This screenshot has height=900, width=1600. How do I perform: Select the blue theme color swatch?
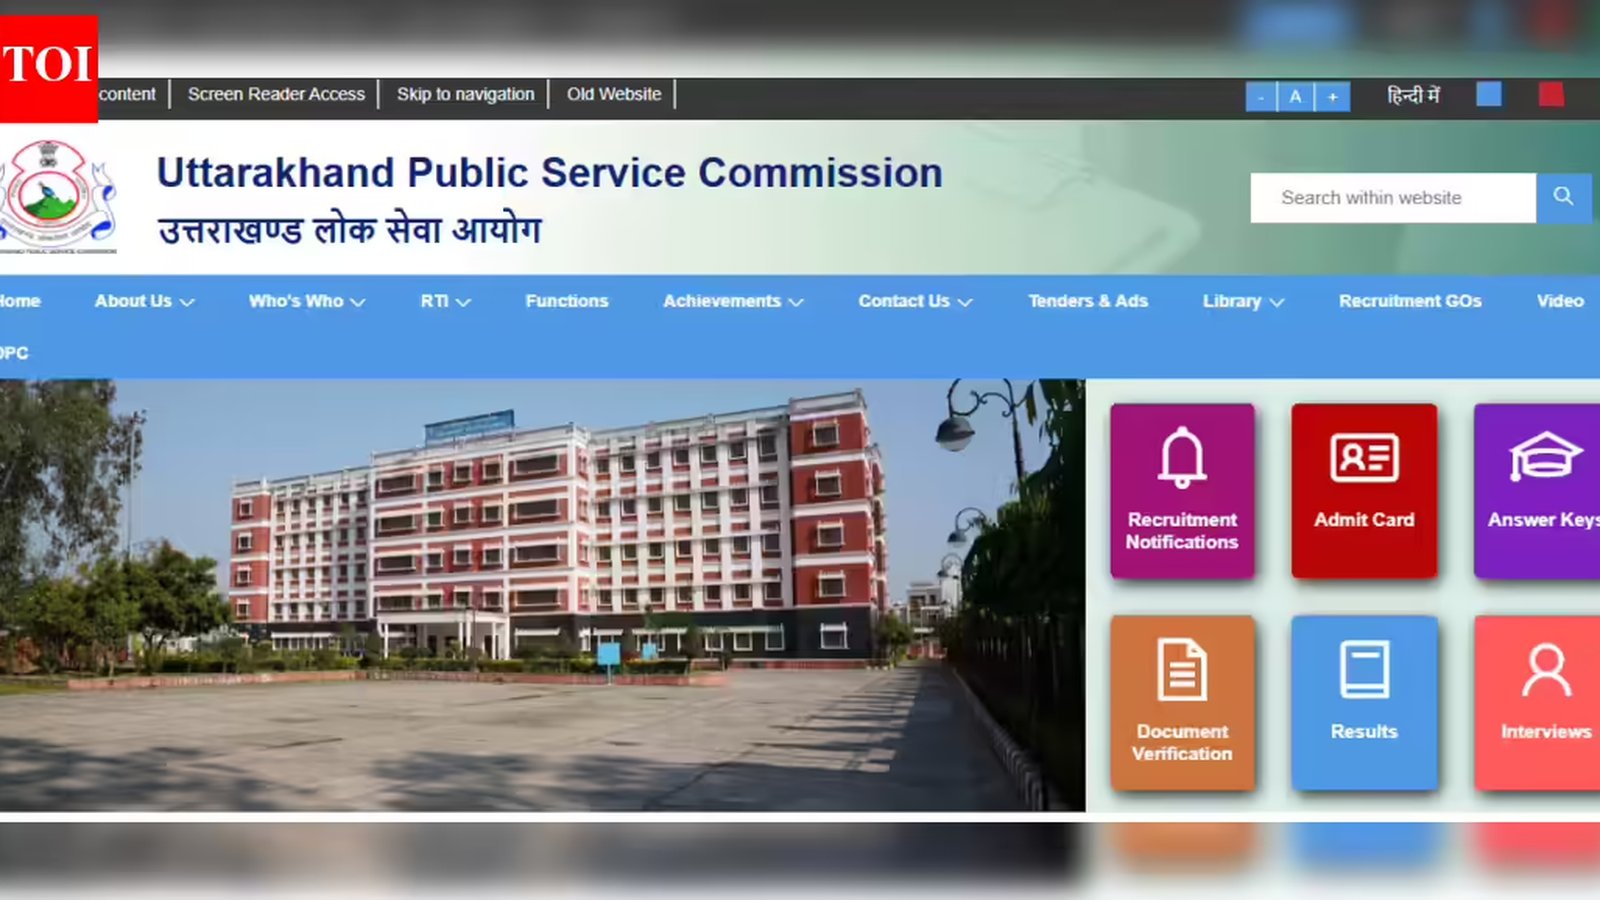[1489, 94]
